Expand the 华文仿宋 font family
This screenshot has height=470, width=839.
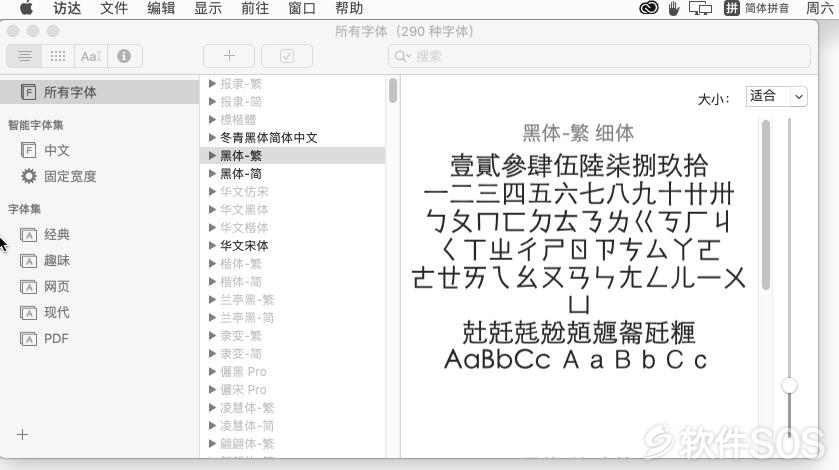tap(212, 192)
